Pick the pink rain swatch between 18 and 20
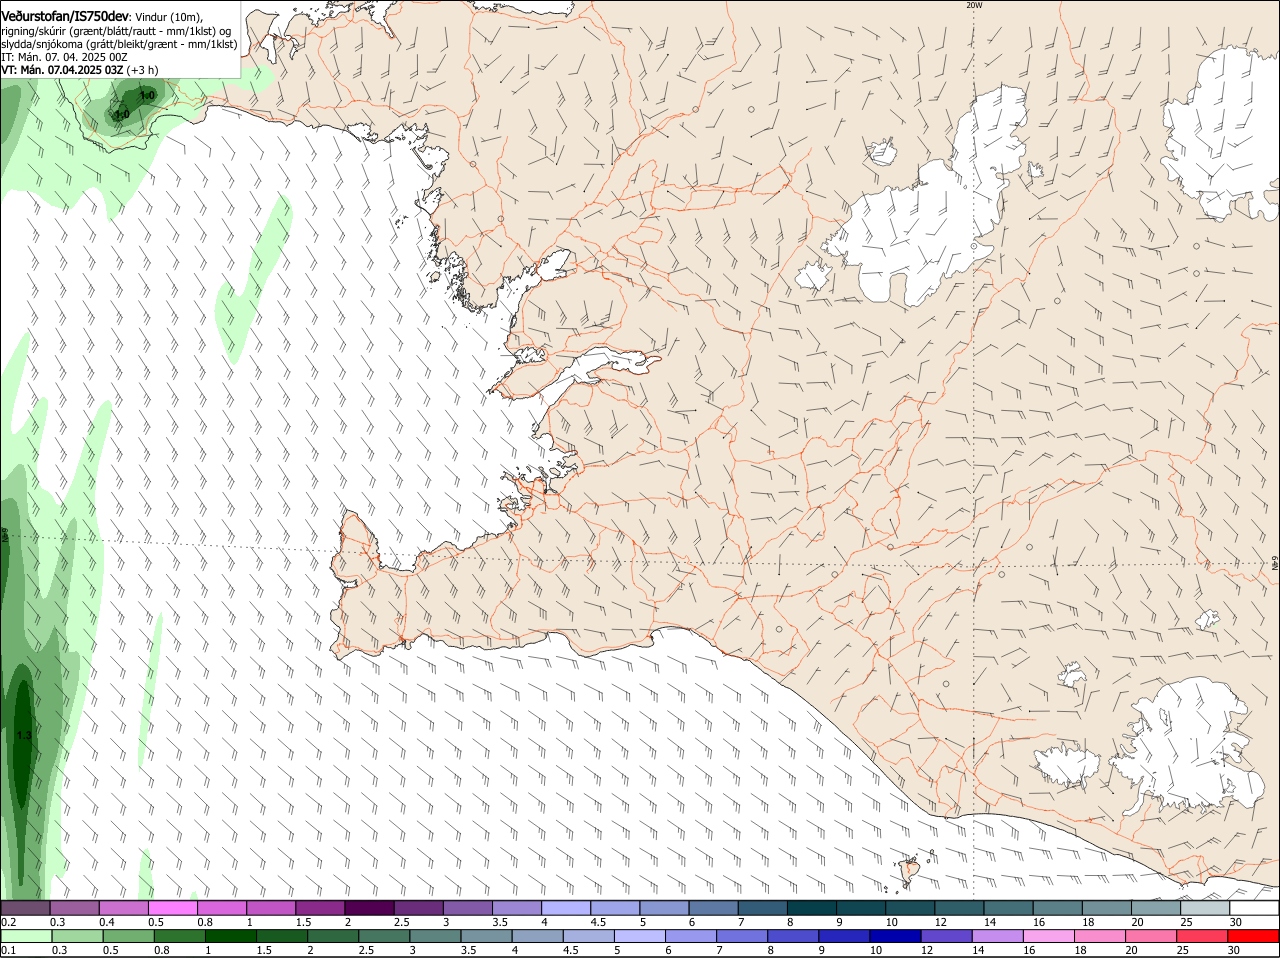This screenshot has height=958, width=1280. (1100, 936)
